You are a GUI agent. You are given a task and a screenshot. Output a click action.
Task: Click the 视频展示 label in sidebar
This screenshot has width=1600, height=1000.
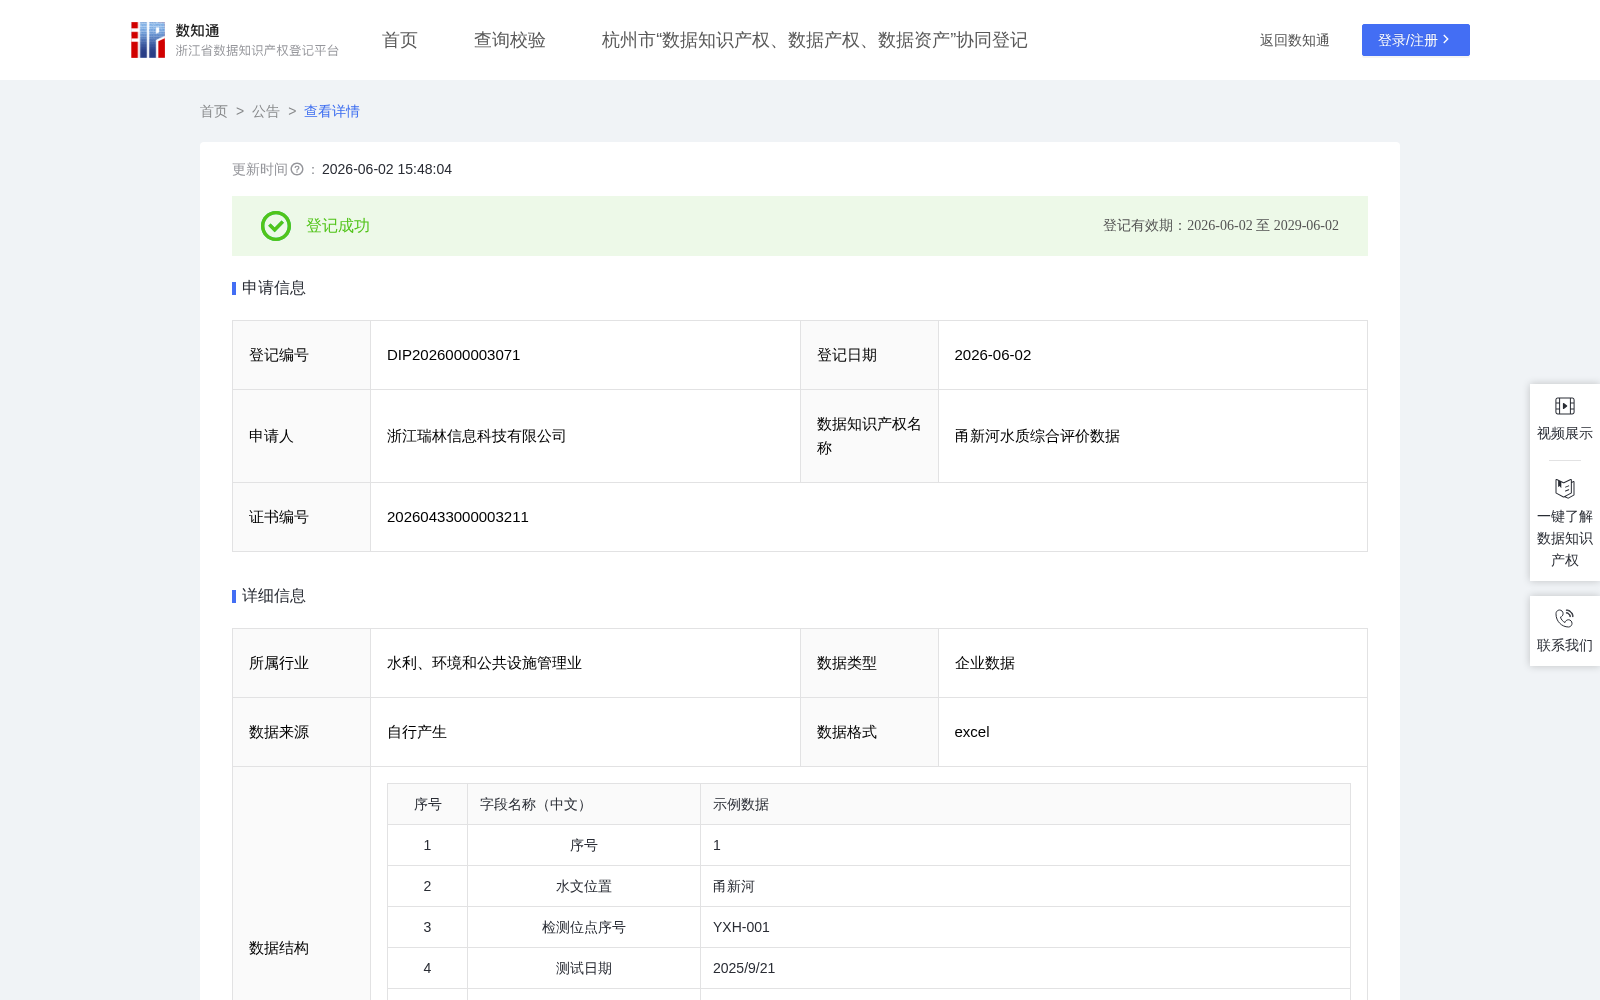click(x=1565, y=433)
